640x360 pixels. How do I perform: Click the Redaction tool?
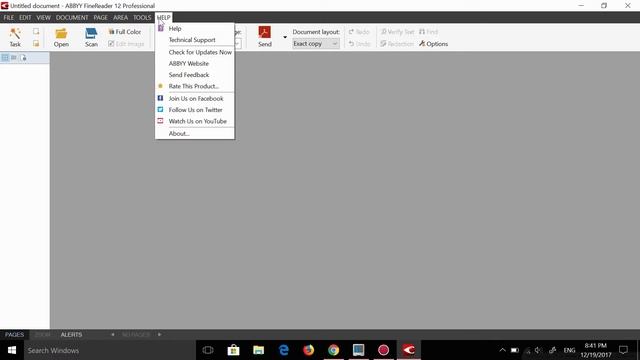click(x=397, y=44)
